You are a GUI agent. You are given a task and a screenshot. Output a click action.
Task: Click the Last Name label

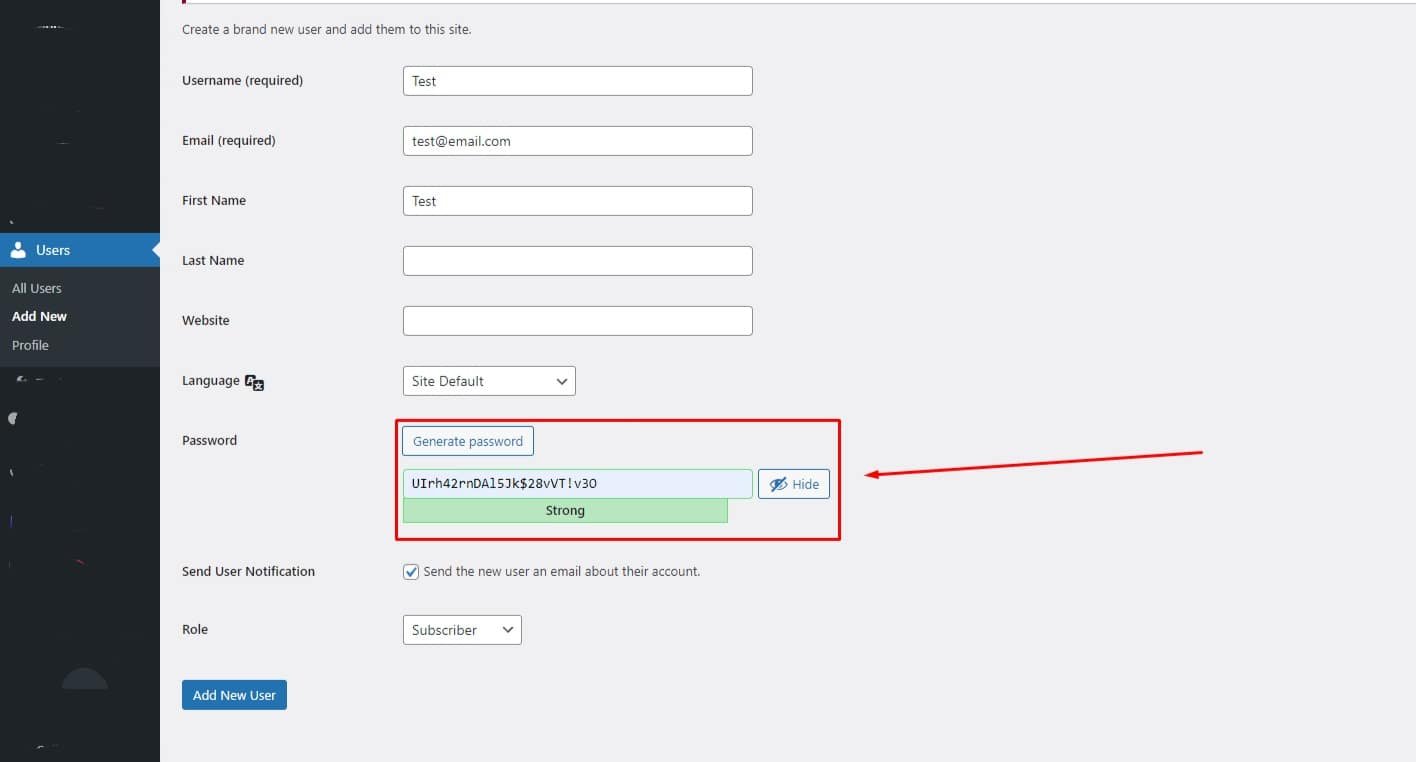213,260
